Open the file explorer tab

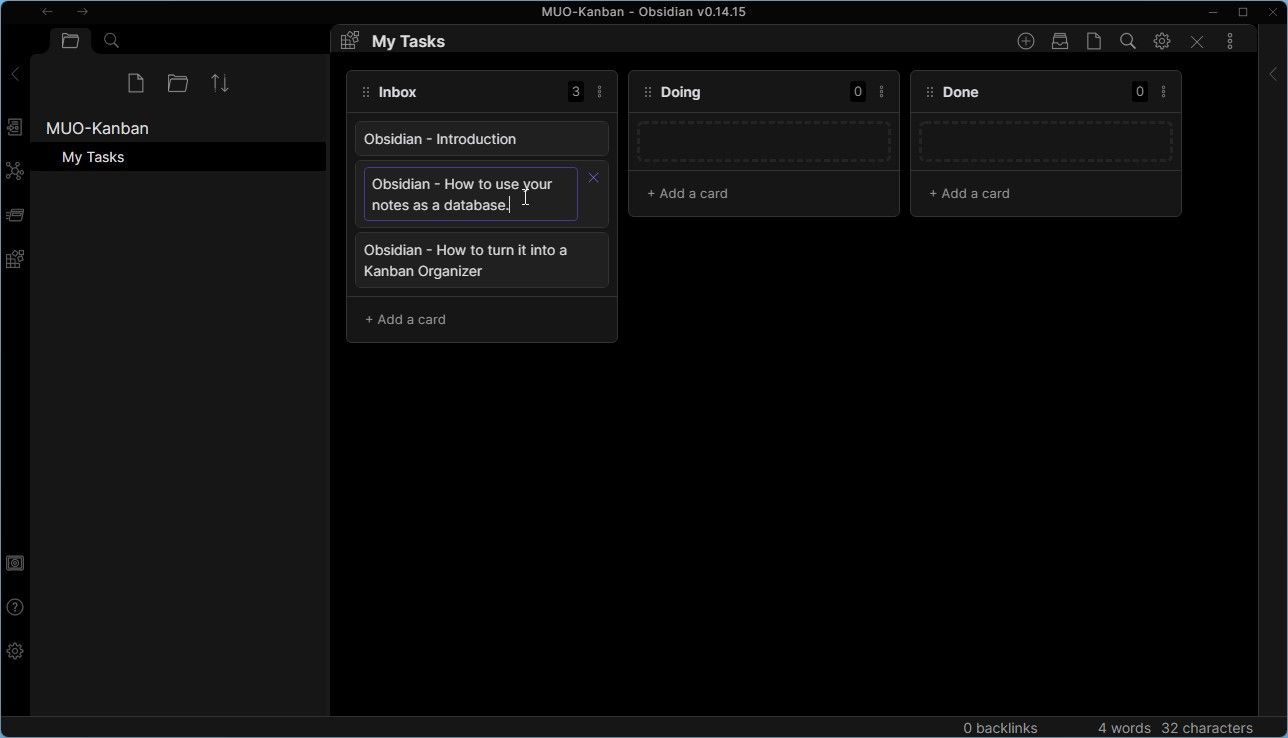point(70,41)
